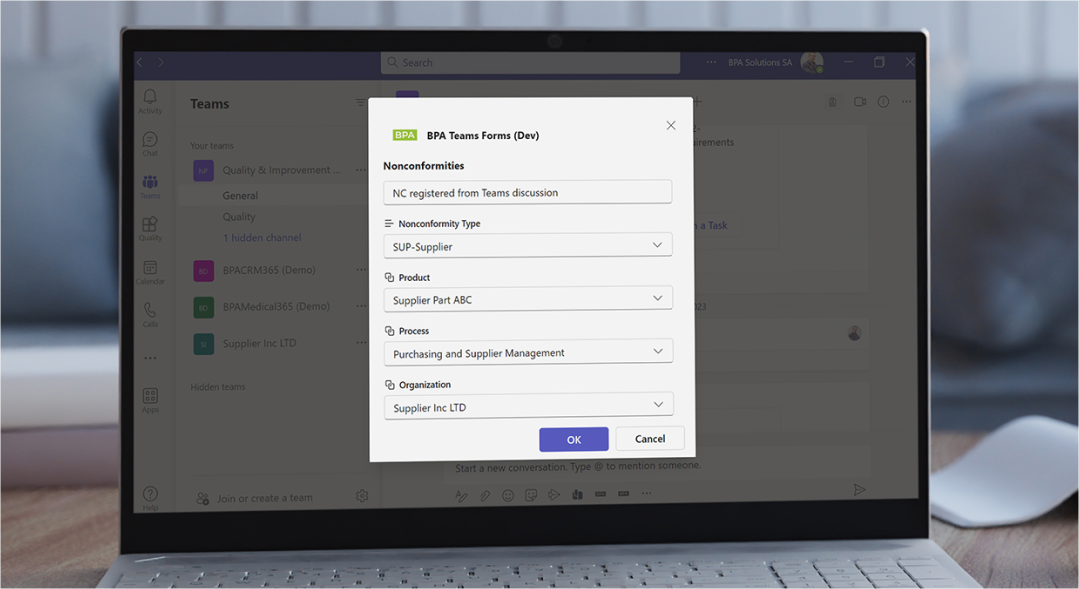
Task: Click the Help question mark icon
Action: (x=150, y=493)
